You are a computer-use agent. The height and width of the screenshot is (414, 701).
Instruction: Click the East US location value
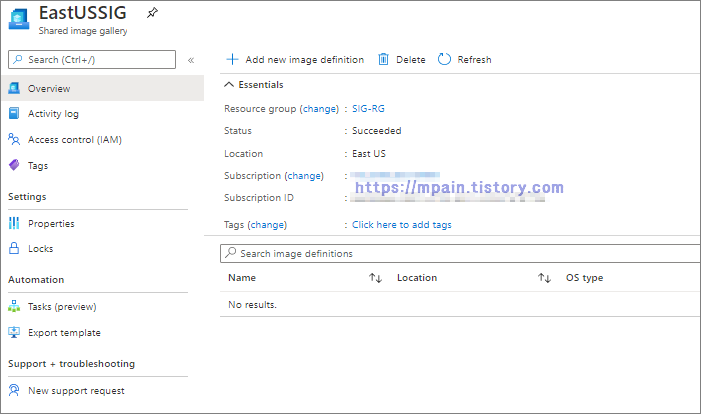[368, 153]
